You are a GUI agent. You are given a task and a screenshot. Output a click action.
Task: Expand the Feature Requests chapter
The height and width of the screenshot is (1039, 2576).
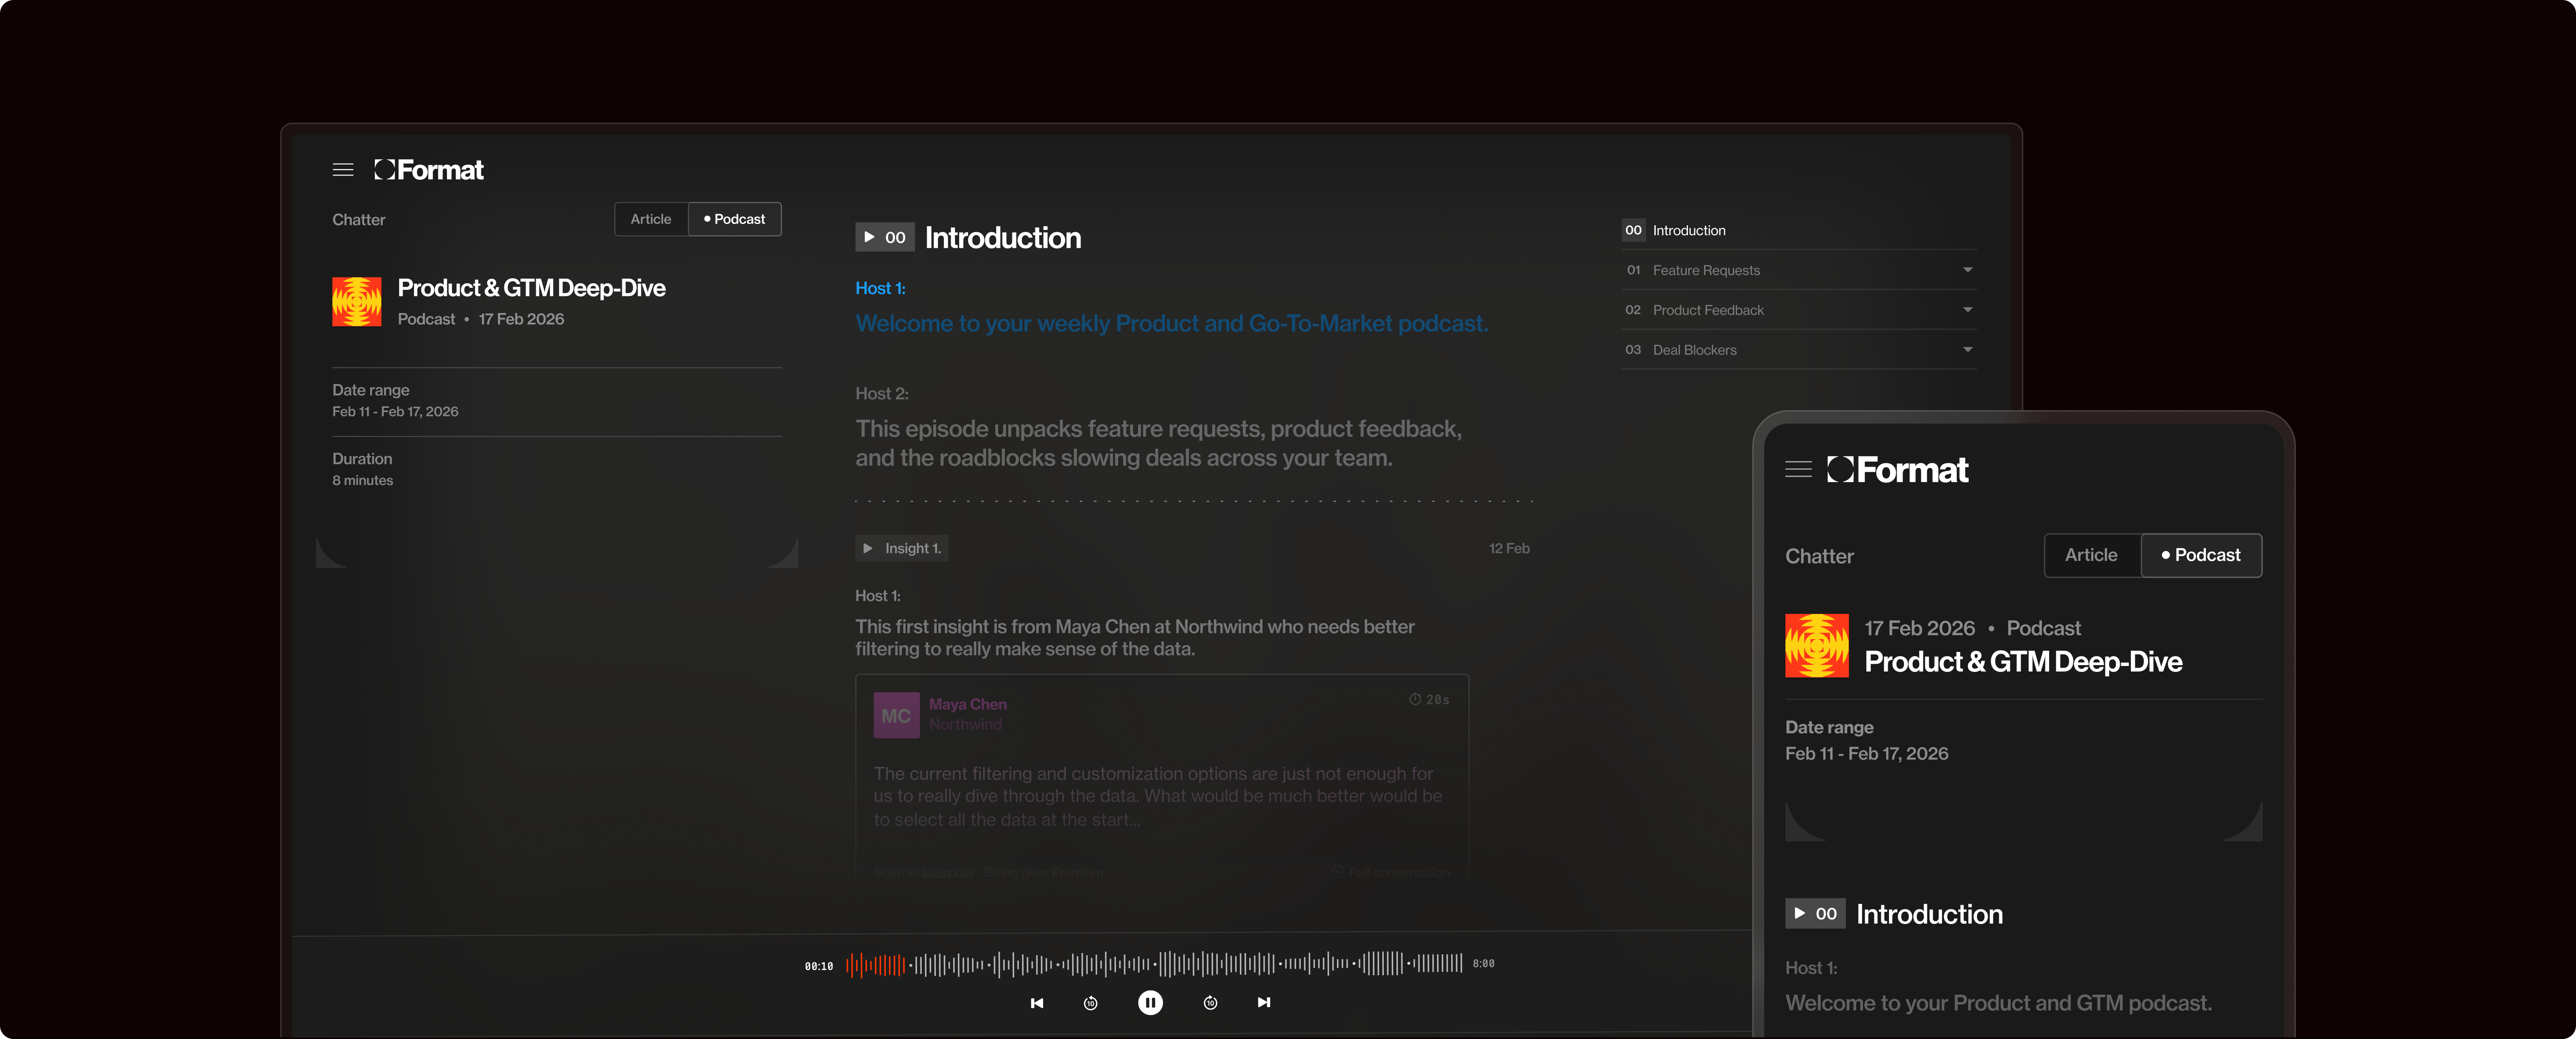pos(1966,270)
